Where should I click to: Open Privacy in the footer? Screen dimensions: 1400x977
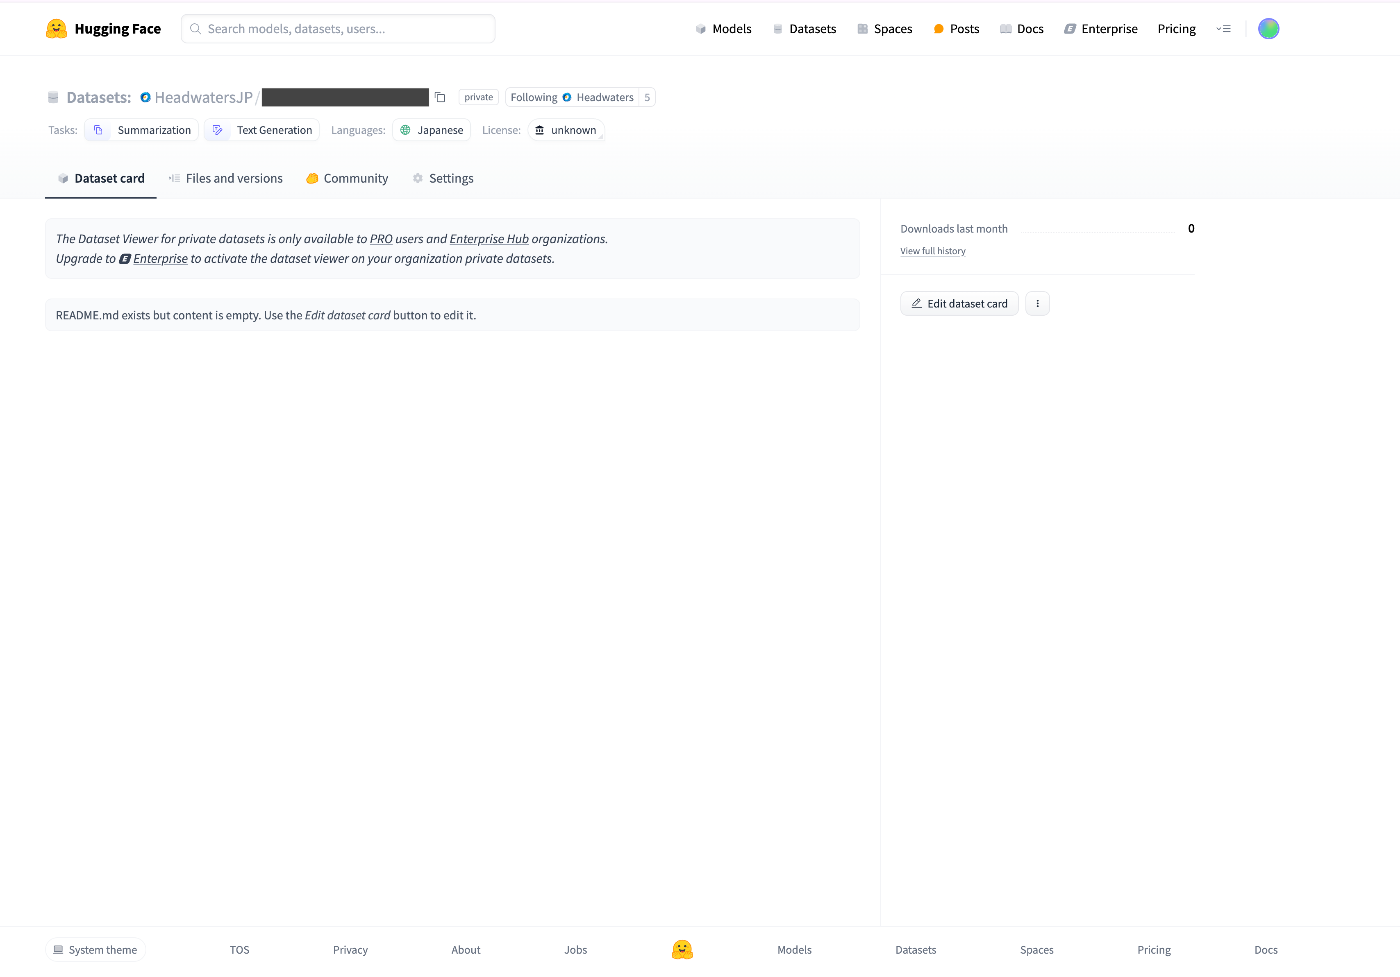click(x=350, y=950)
